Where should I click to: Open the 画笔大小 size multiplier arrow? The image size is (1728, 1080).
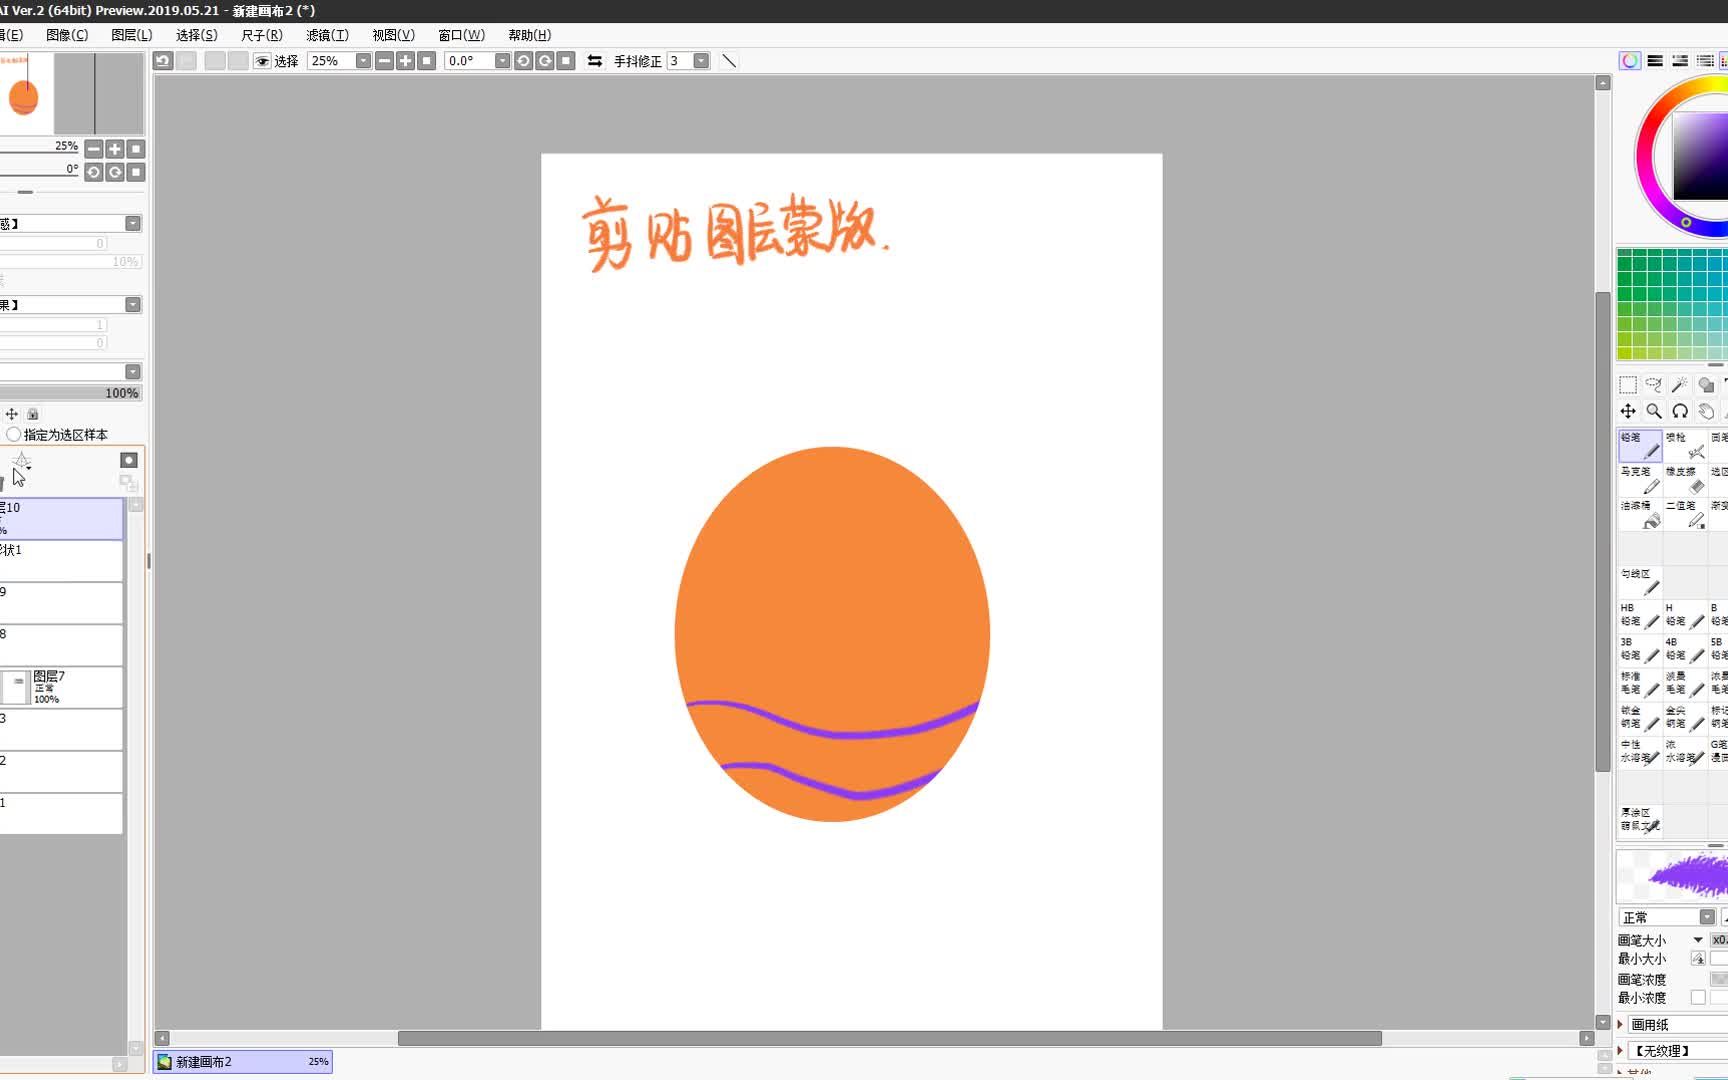1698,940
